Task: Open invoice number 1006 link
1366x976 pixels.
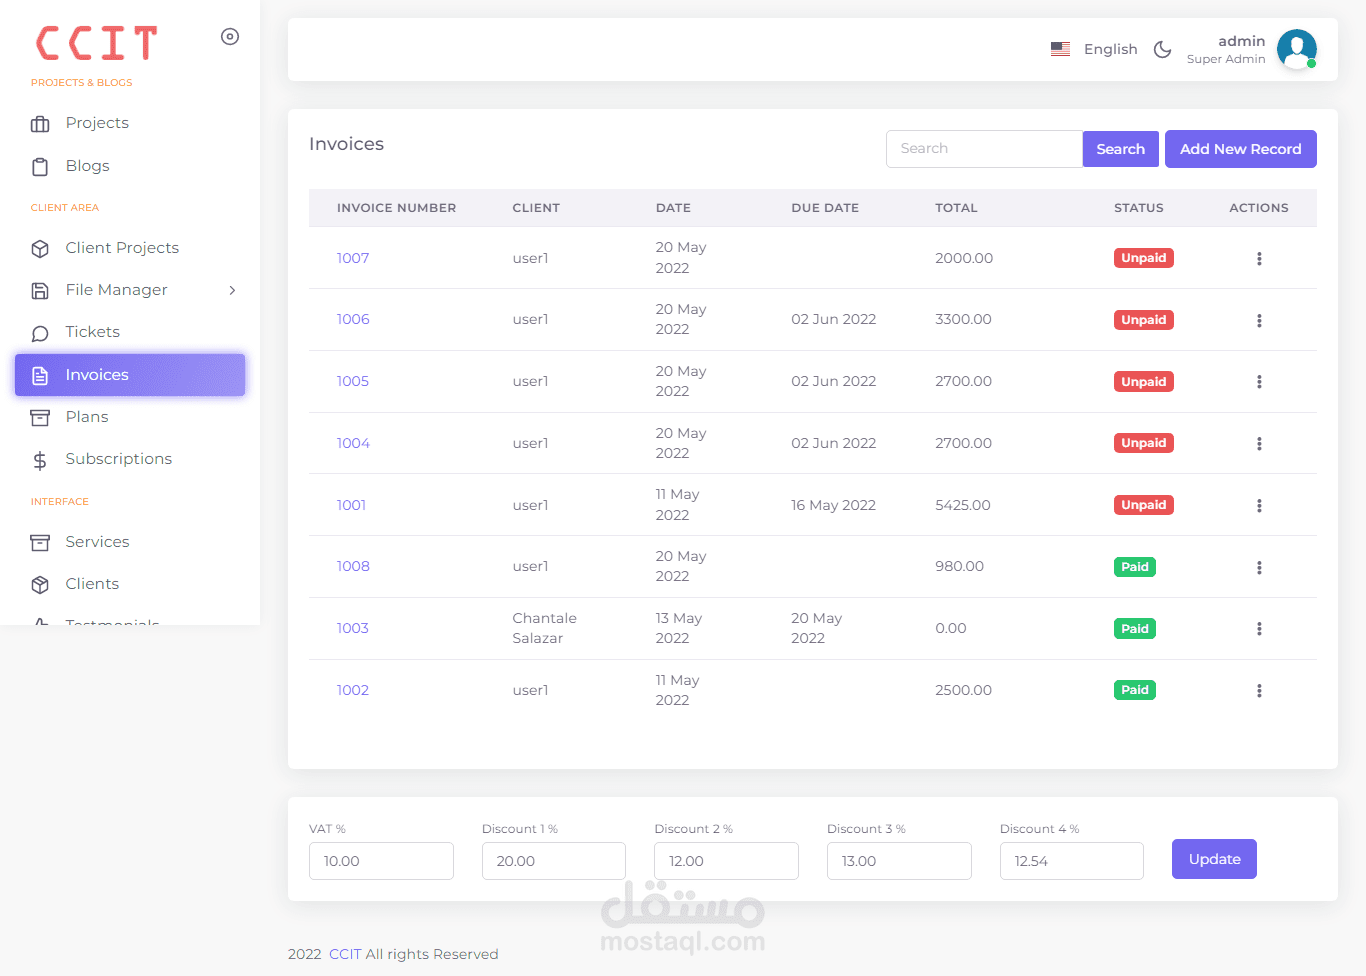Action: pos(353,319)
